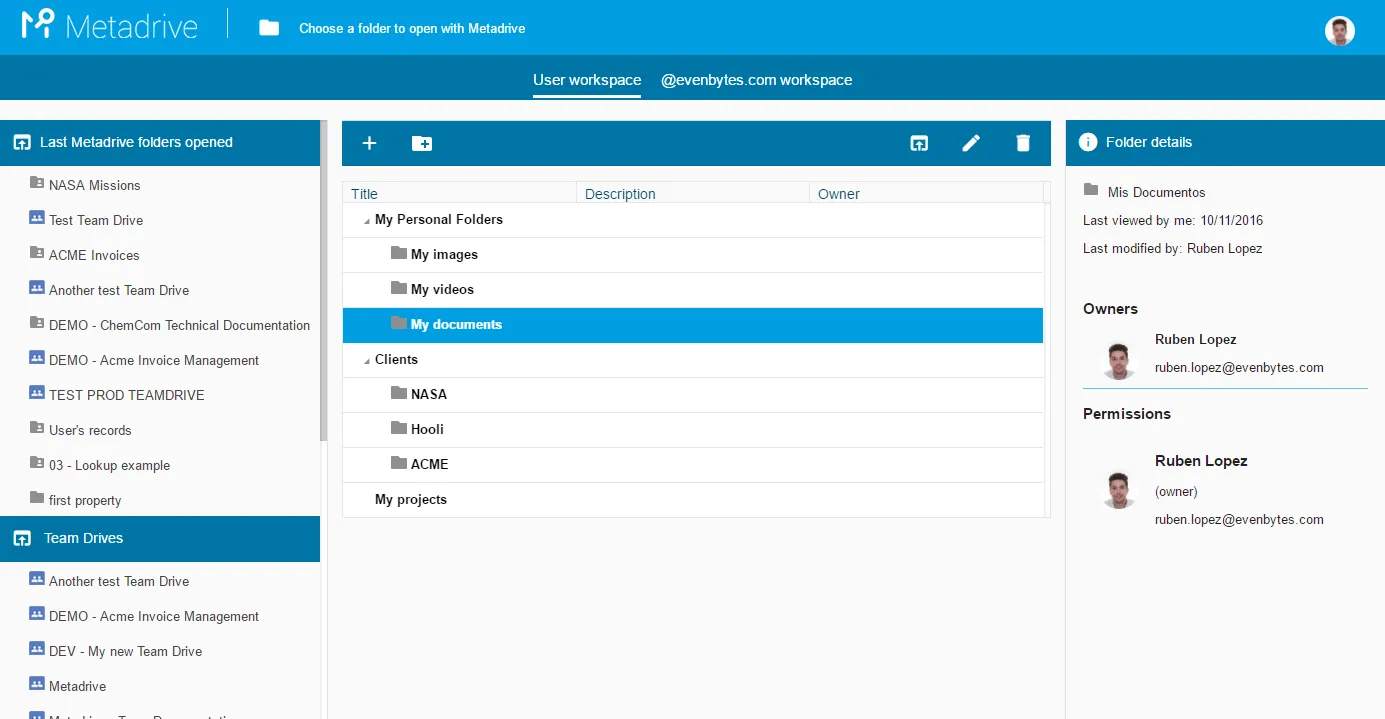Switch to User workspace tab
This screenshot has width=1385, height=719.
coord(587,80)
